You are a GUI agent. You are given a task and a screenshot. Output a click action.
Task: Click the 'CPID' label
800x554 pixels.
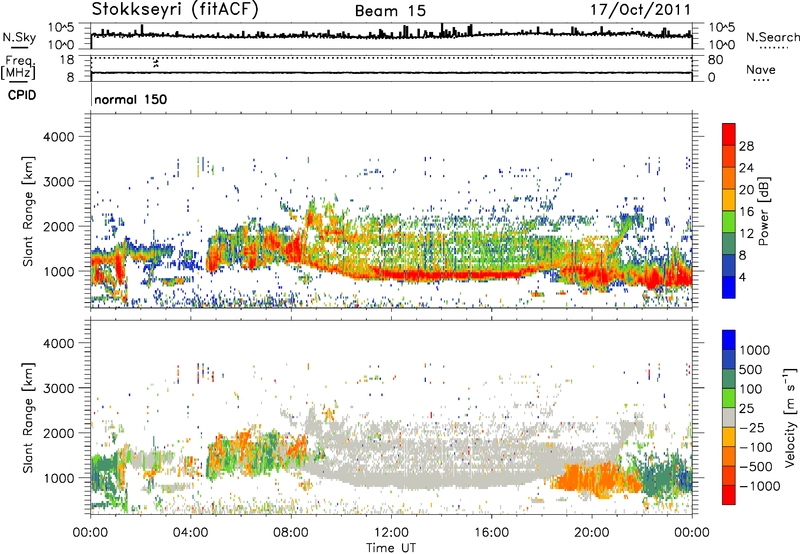tap(22, 95)
